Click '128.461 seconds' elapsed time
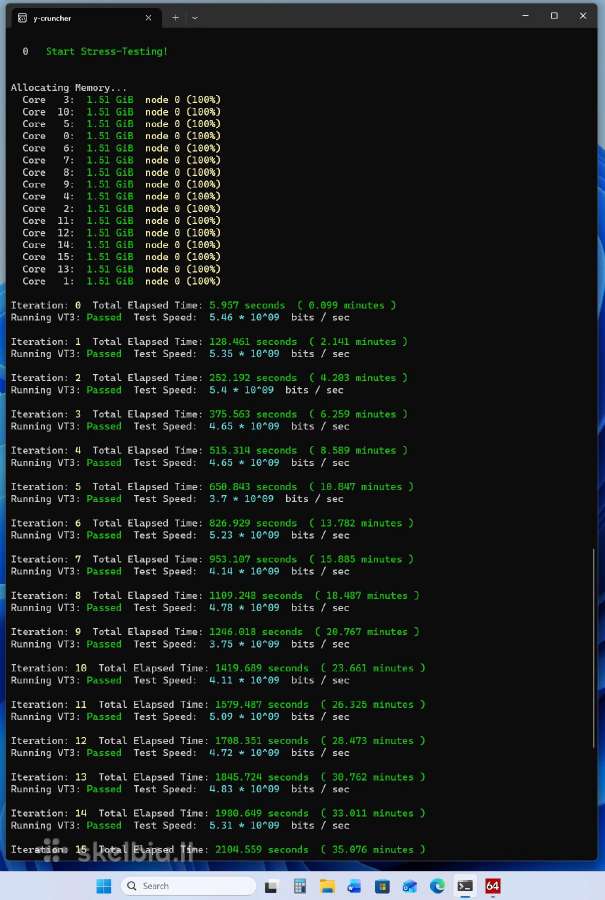The width and height of the screenshot is (605, 900). [x=253, y=342]
